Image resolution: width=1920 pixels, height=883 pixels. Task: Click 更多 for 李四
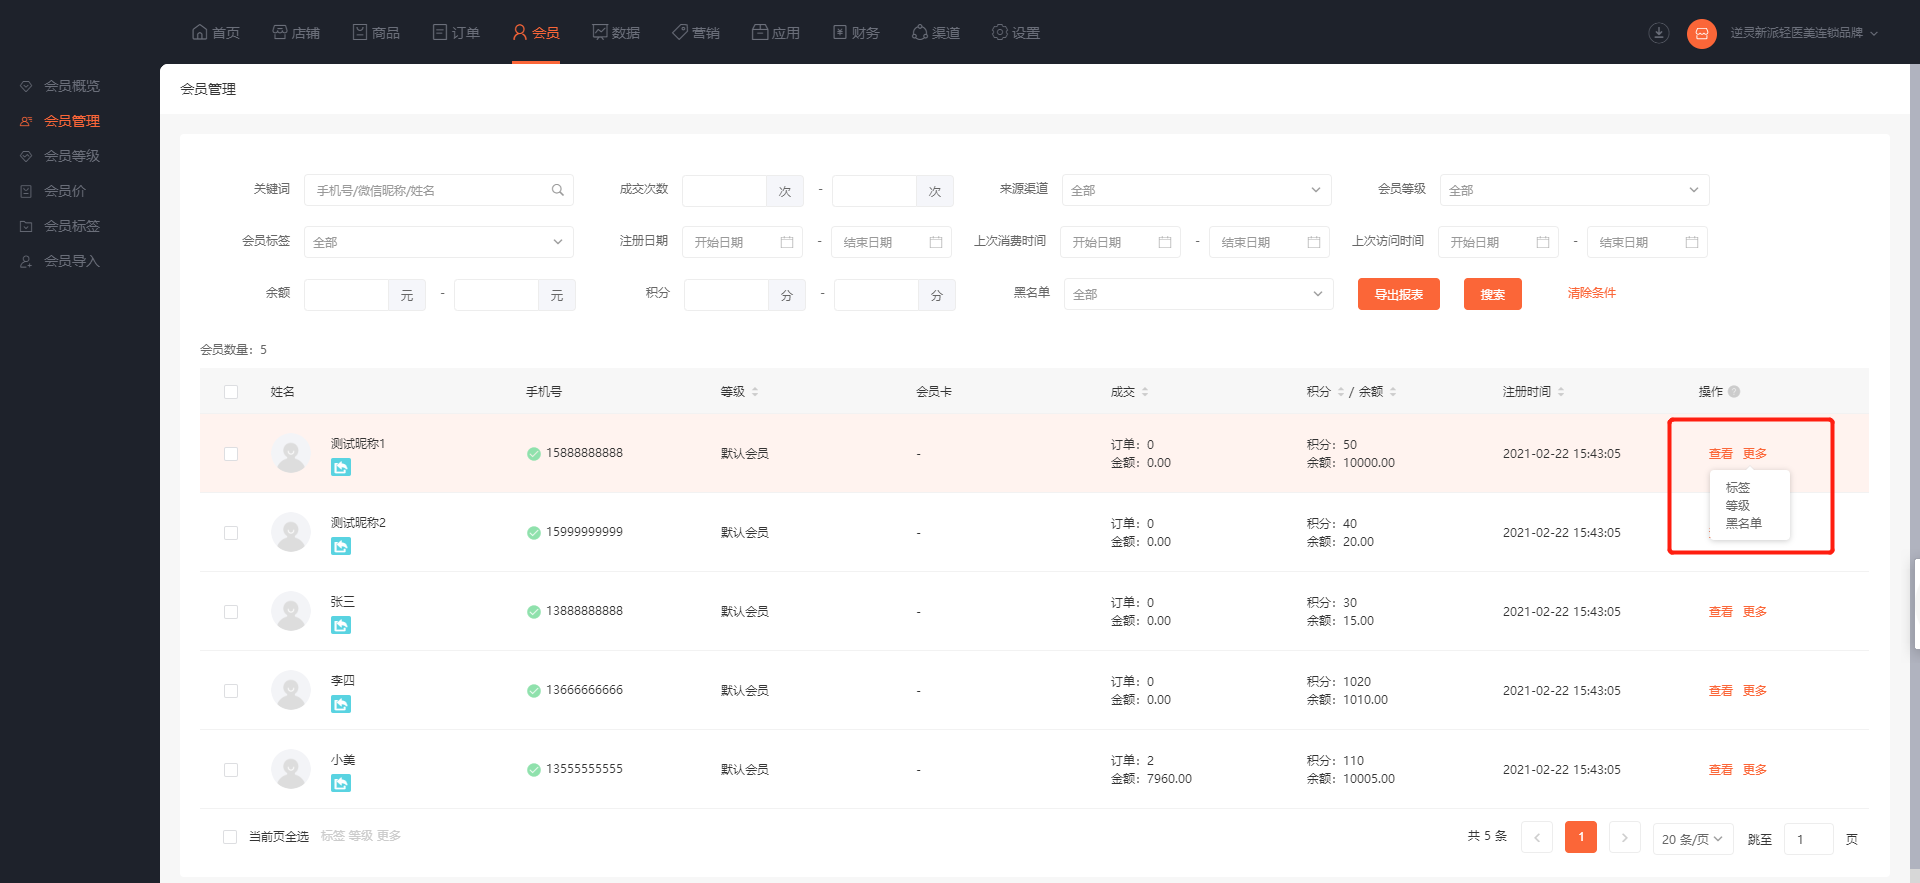pyautogui.click(x=1755, y=691)
